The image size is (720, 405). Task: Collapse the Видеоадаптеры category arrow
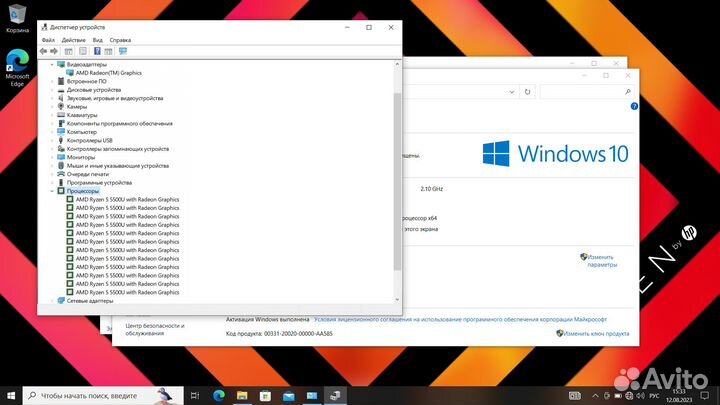pos(52,64)
